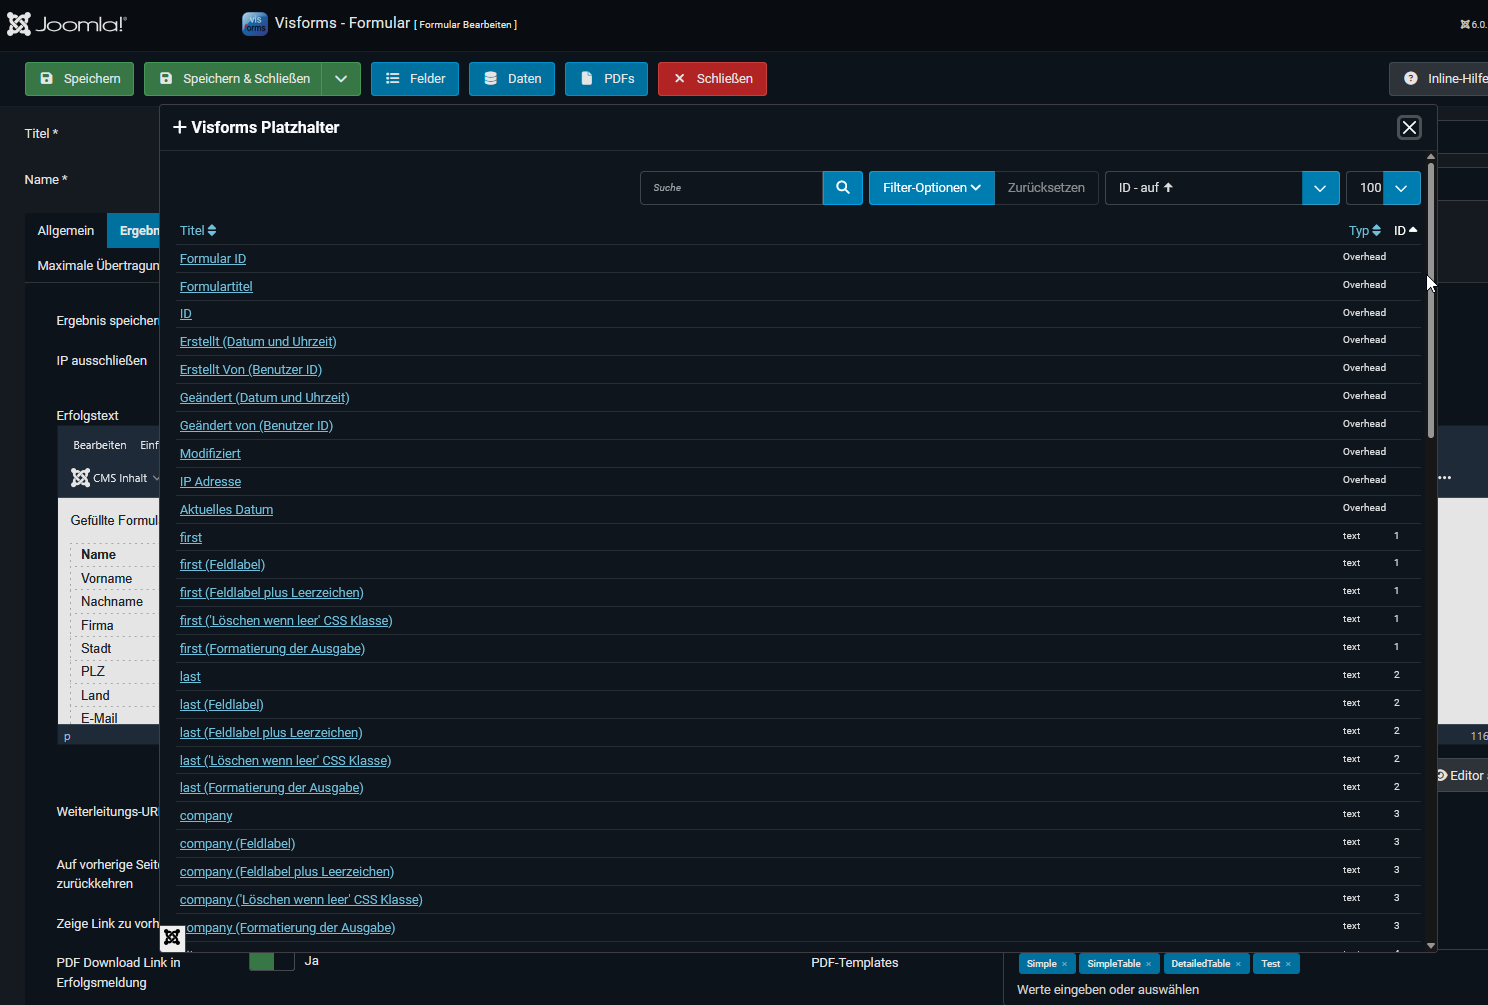The width and height of the screenshot is (1488, 1005).
Task: Click the search magnifier icon button
Action: point(842,188)
